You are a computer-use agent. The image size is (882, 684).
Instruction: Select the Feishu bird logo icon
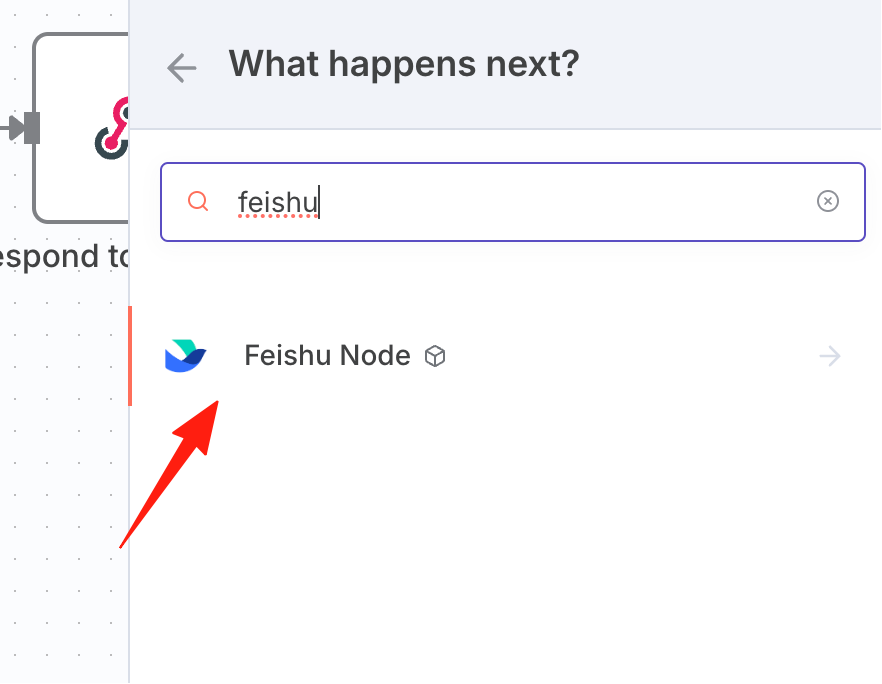point(186,356)
